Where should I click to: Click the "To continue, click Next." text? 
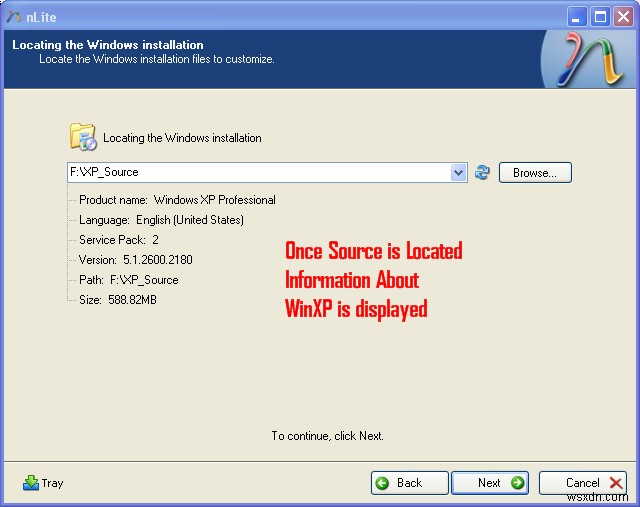tap(327, 436)
